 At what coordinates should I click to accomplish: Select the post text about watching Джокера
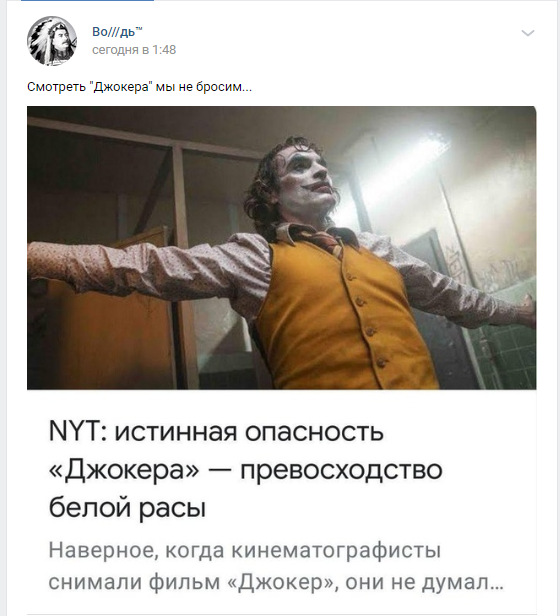coord(140,87)
